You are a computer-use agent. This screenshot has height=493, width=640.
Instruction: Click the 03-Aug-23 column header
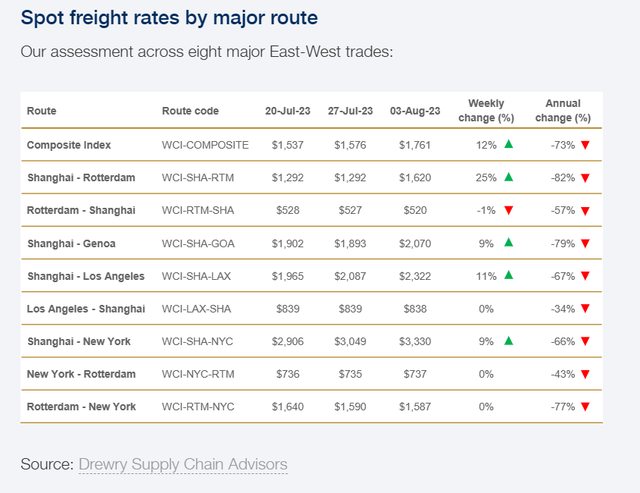pos(412,111)
